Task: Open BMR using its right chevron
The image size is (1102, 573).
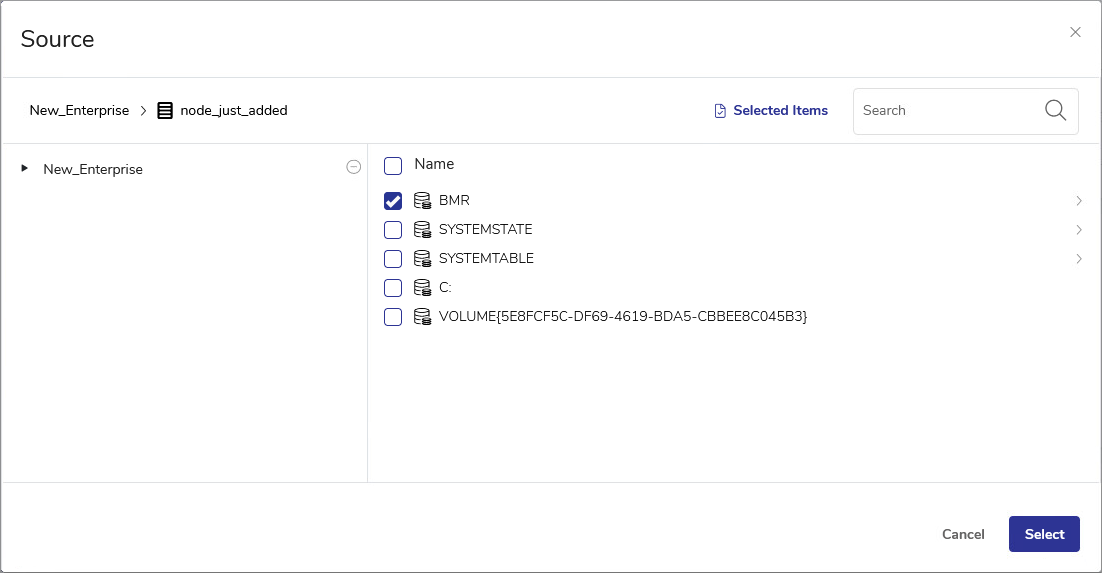Action: pyautogui.click(x=1079, y=201)
